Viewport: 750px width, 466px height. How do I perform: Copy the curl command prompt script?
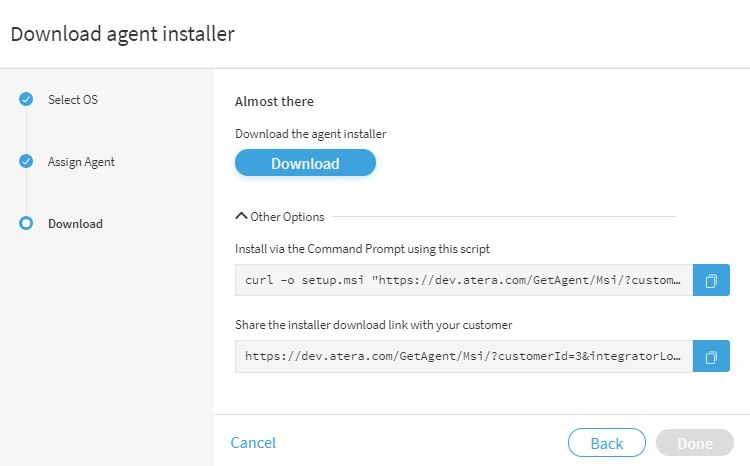coord(711,280)
